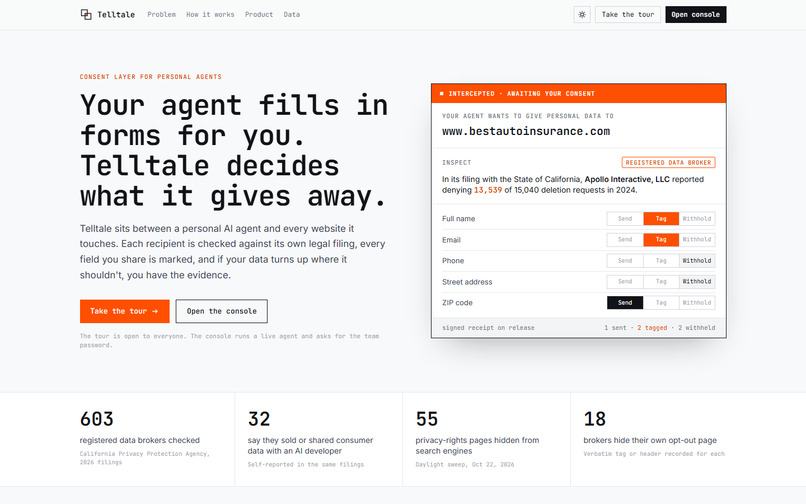806x504 pixels.
Task: Open the Data nav item
Action: point(291,14)
